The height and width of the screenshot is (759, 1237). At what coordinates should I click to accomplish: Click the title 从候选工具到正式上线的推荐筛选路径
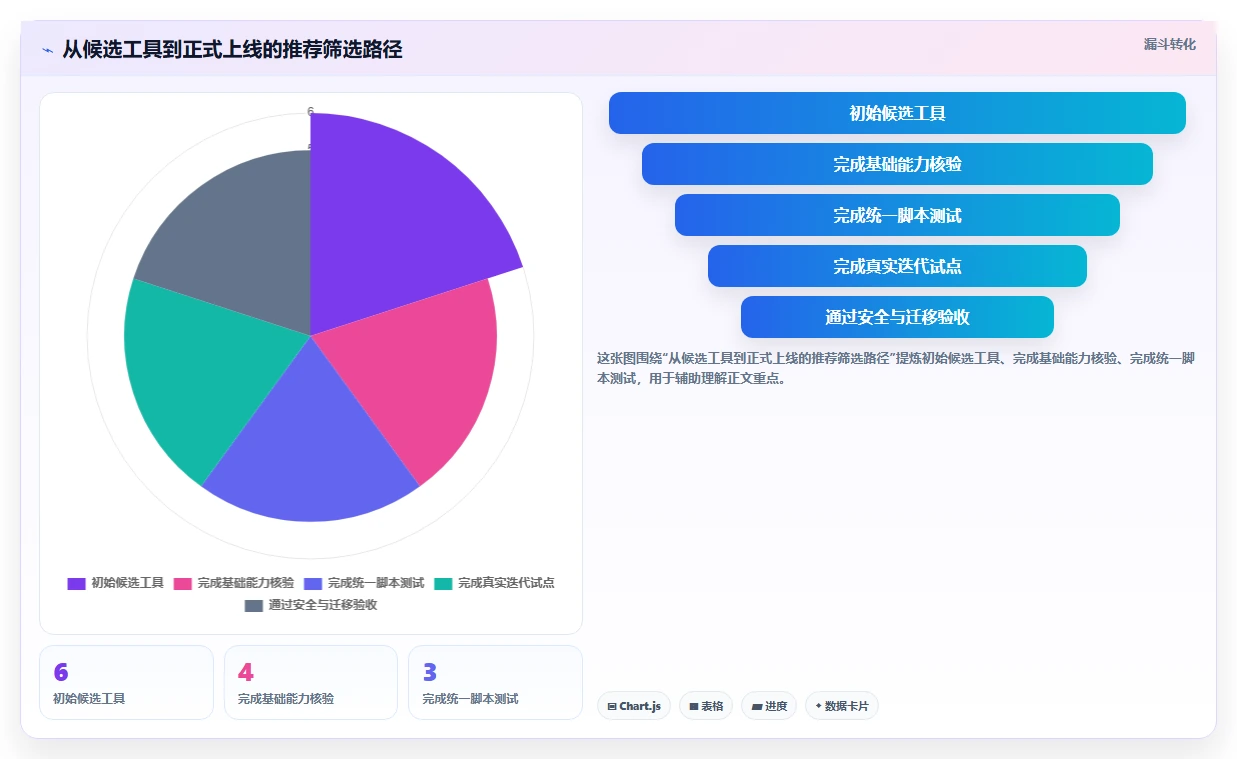tap(232, 50)
